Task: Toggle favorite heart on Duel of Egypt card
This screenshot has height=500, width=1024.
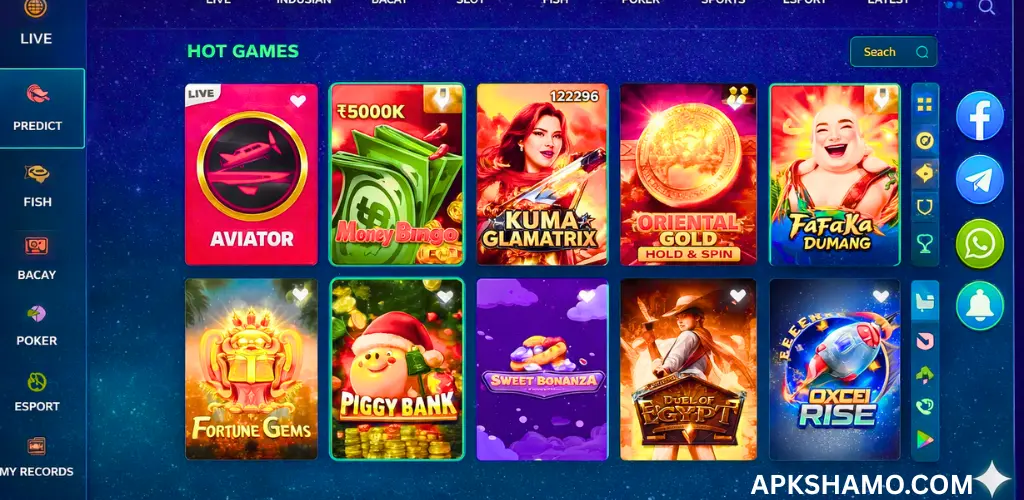Action: 737,296
